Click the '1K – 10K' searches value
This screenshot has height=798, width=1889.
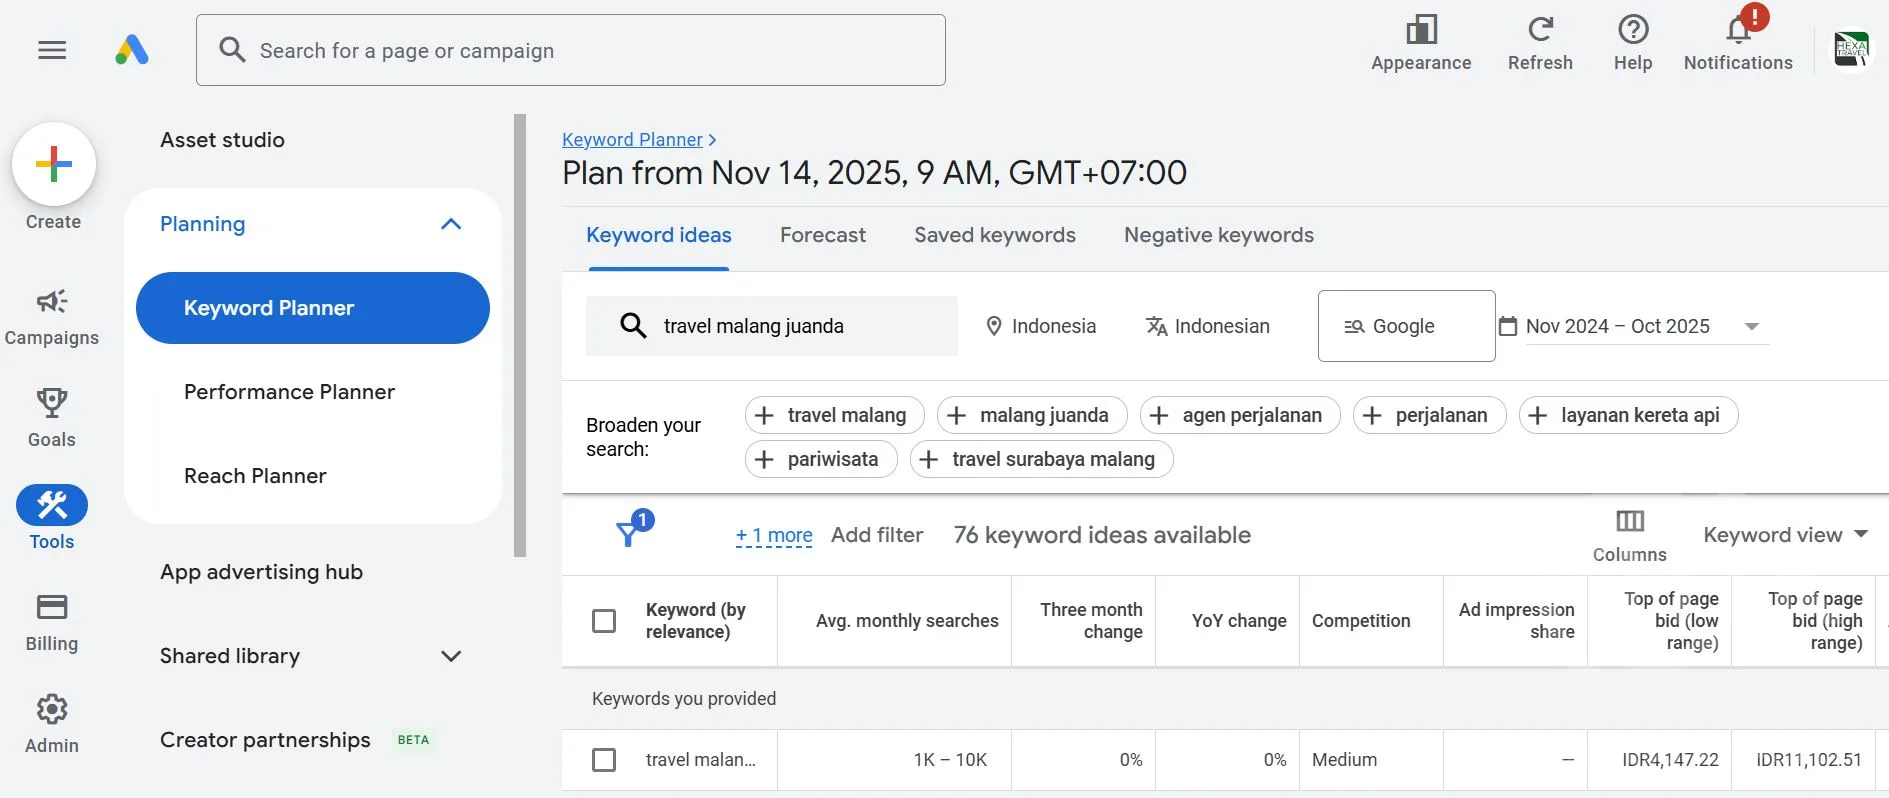coord(950,760)
